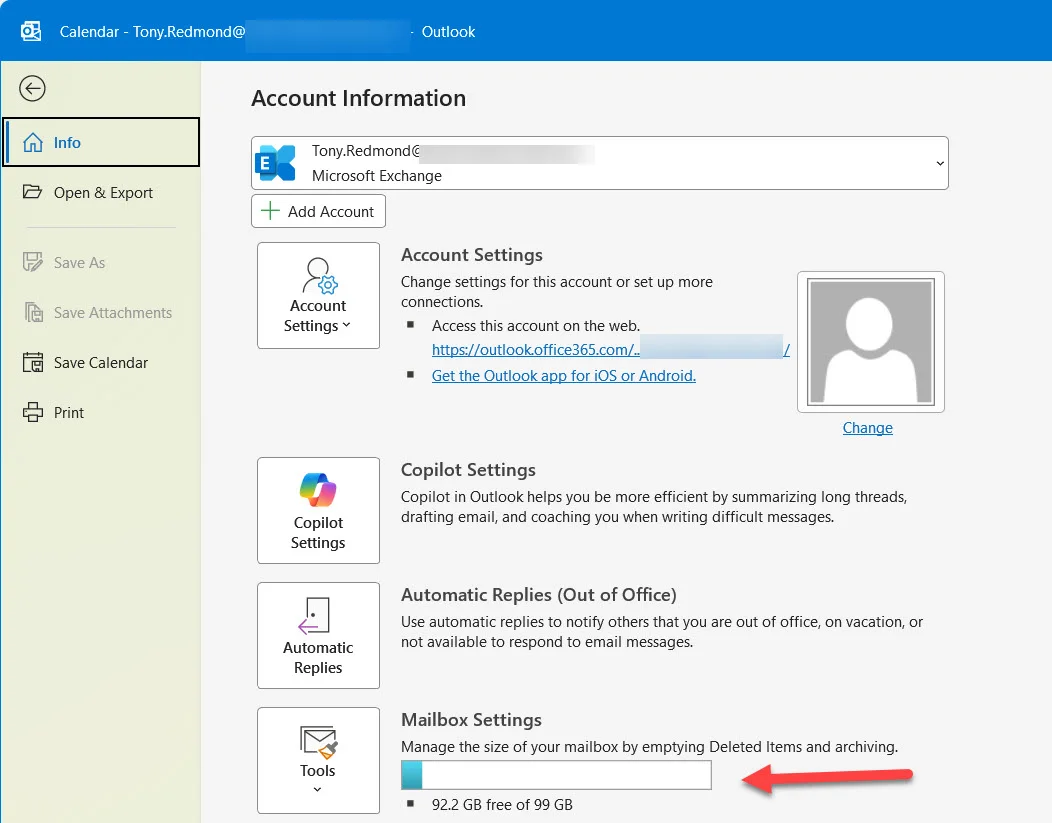Click the green plus icon of Add Account
The width and height of the screenshot is (1052, 823).
(x=270, y=211)
